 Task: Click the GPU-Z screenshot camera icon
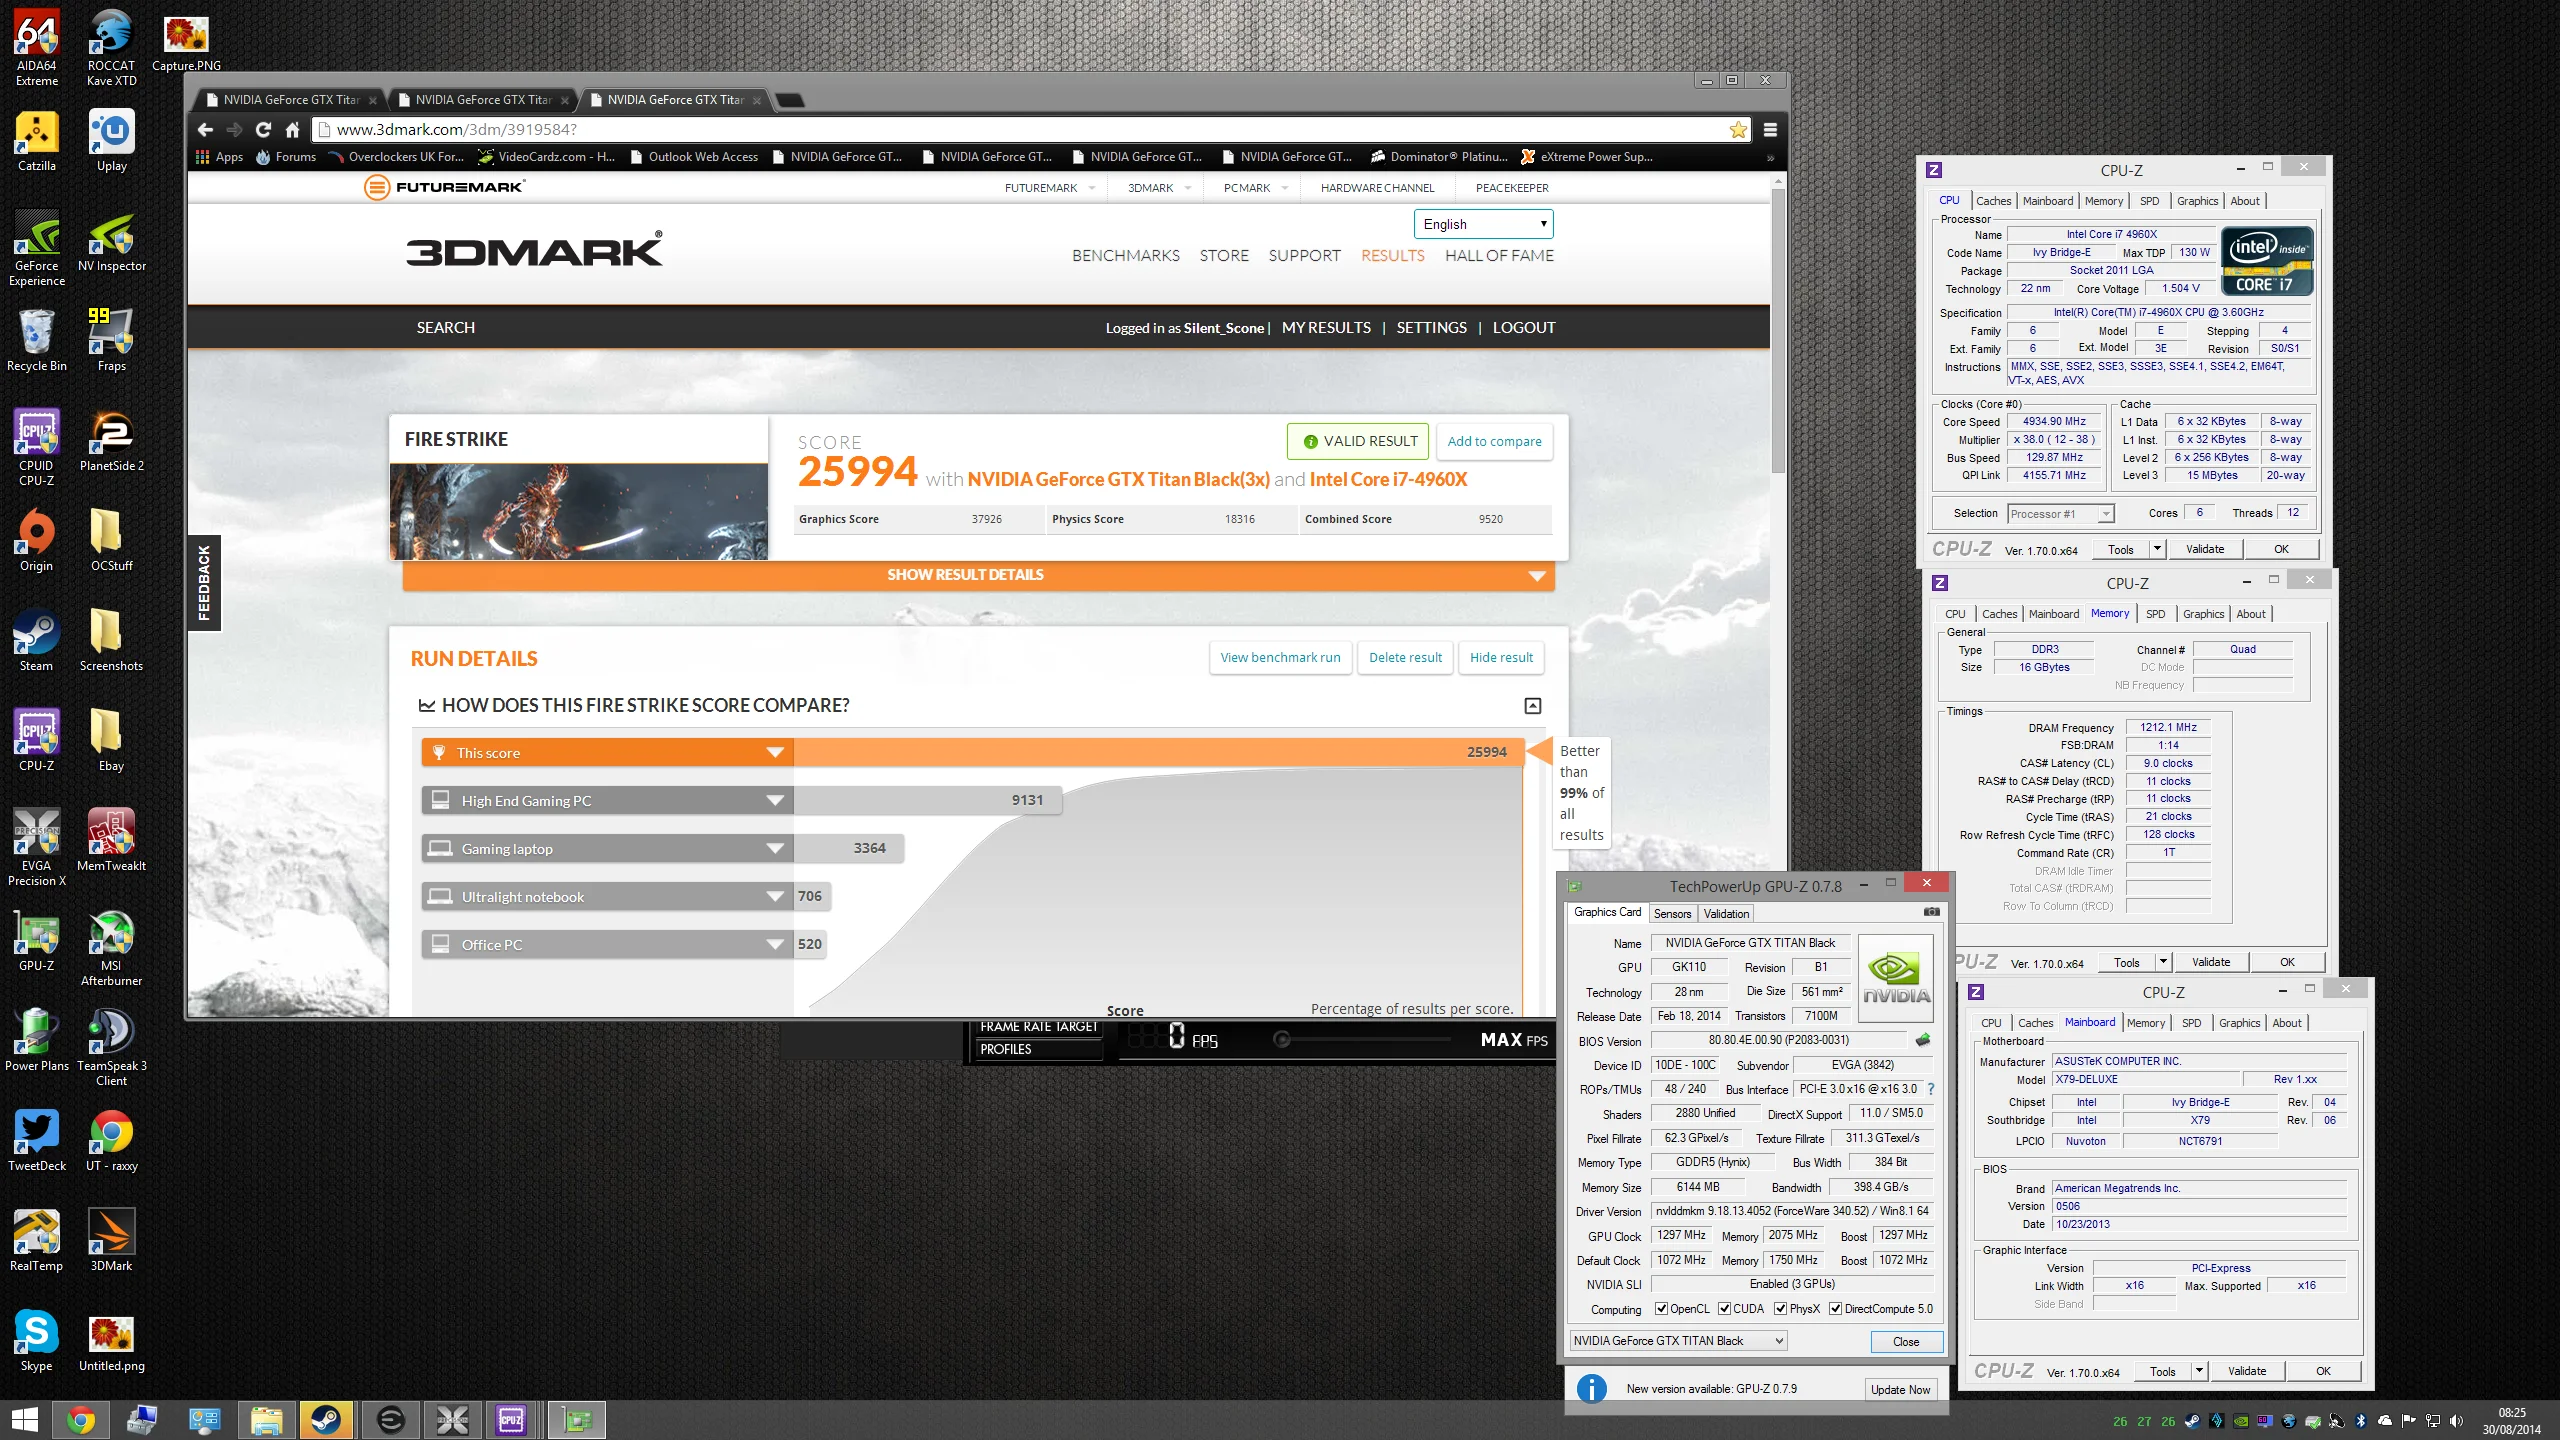click(1931, 912)
